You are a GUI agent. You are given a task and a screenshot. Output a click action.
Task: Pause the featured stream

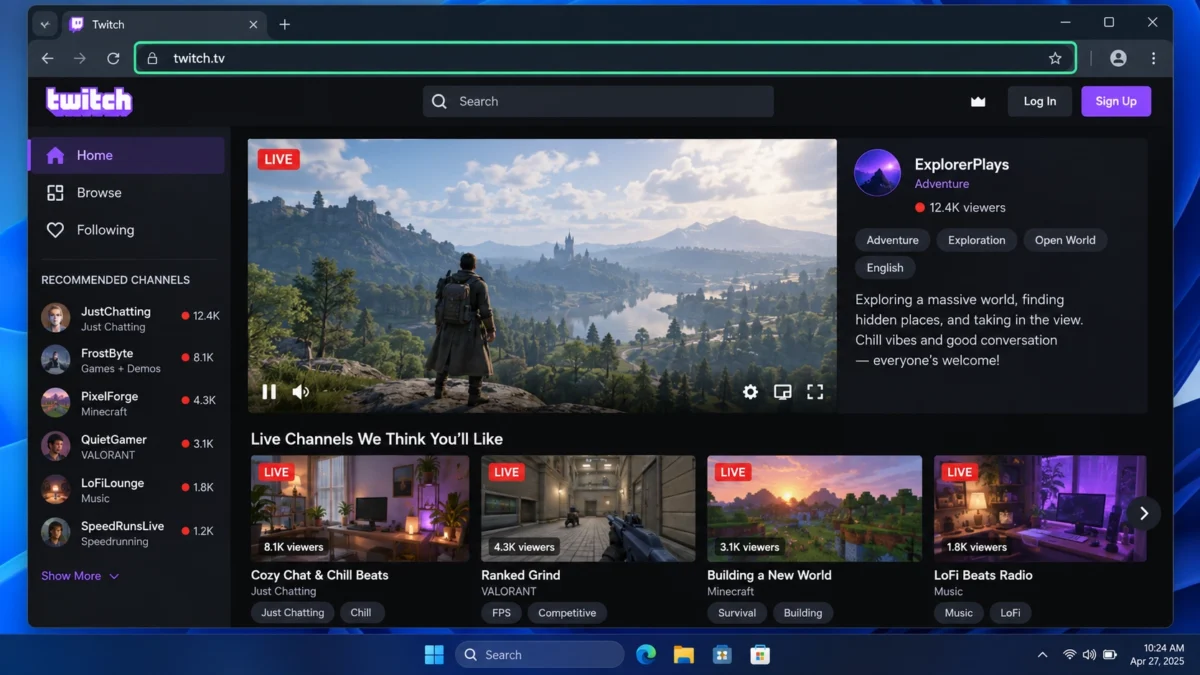coord(269,392)
